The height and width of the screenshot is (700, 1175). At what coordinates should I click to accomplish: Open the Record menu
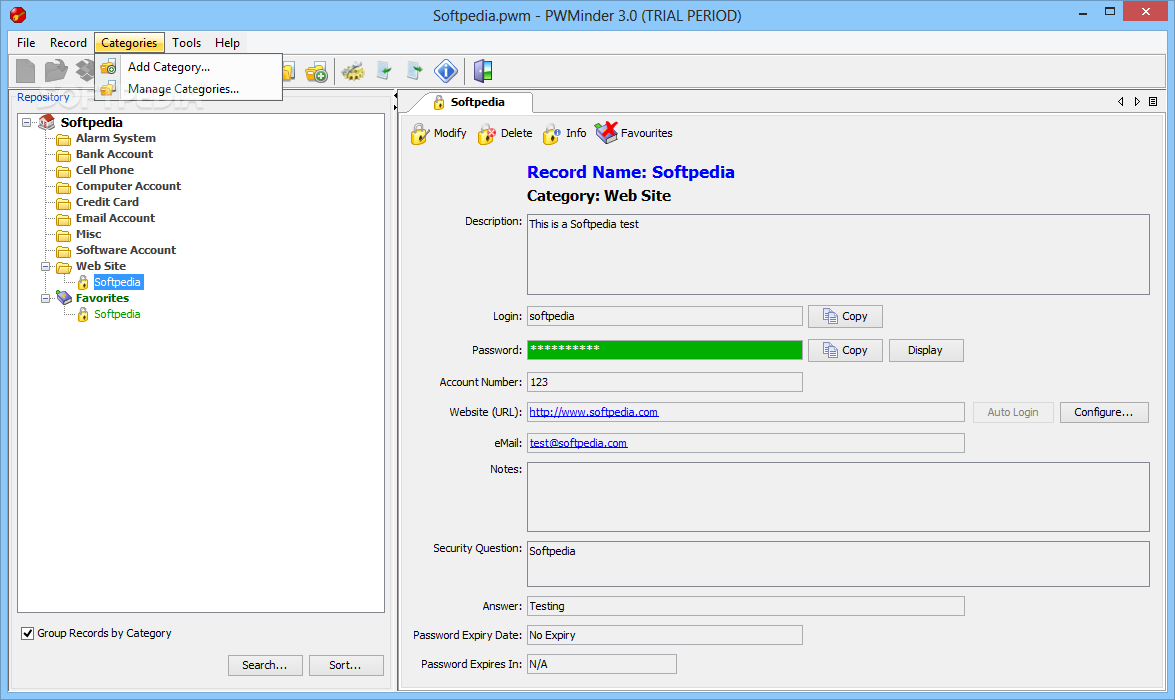(68, 43)
